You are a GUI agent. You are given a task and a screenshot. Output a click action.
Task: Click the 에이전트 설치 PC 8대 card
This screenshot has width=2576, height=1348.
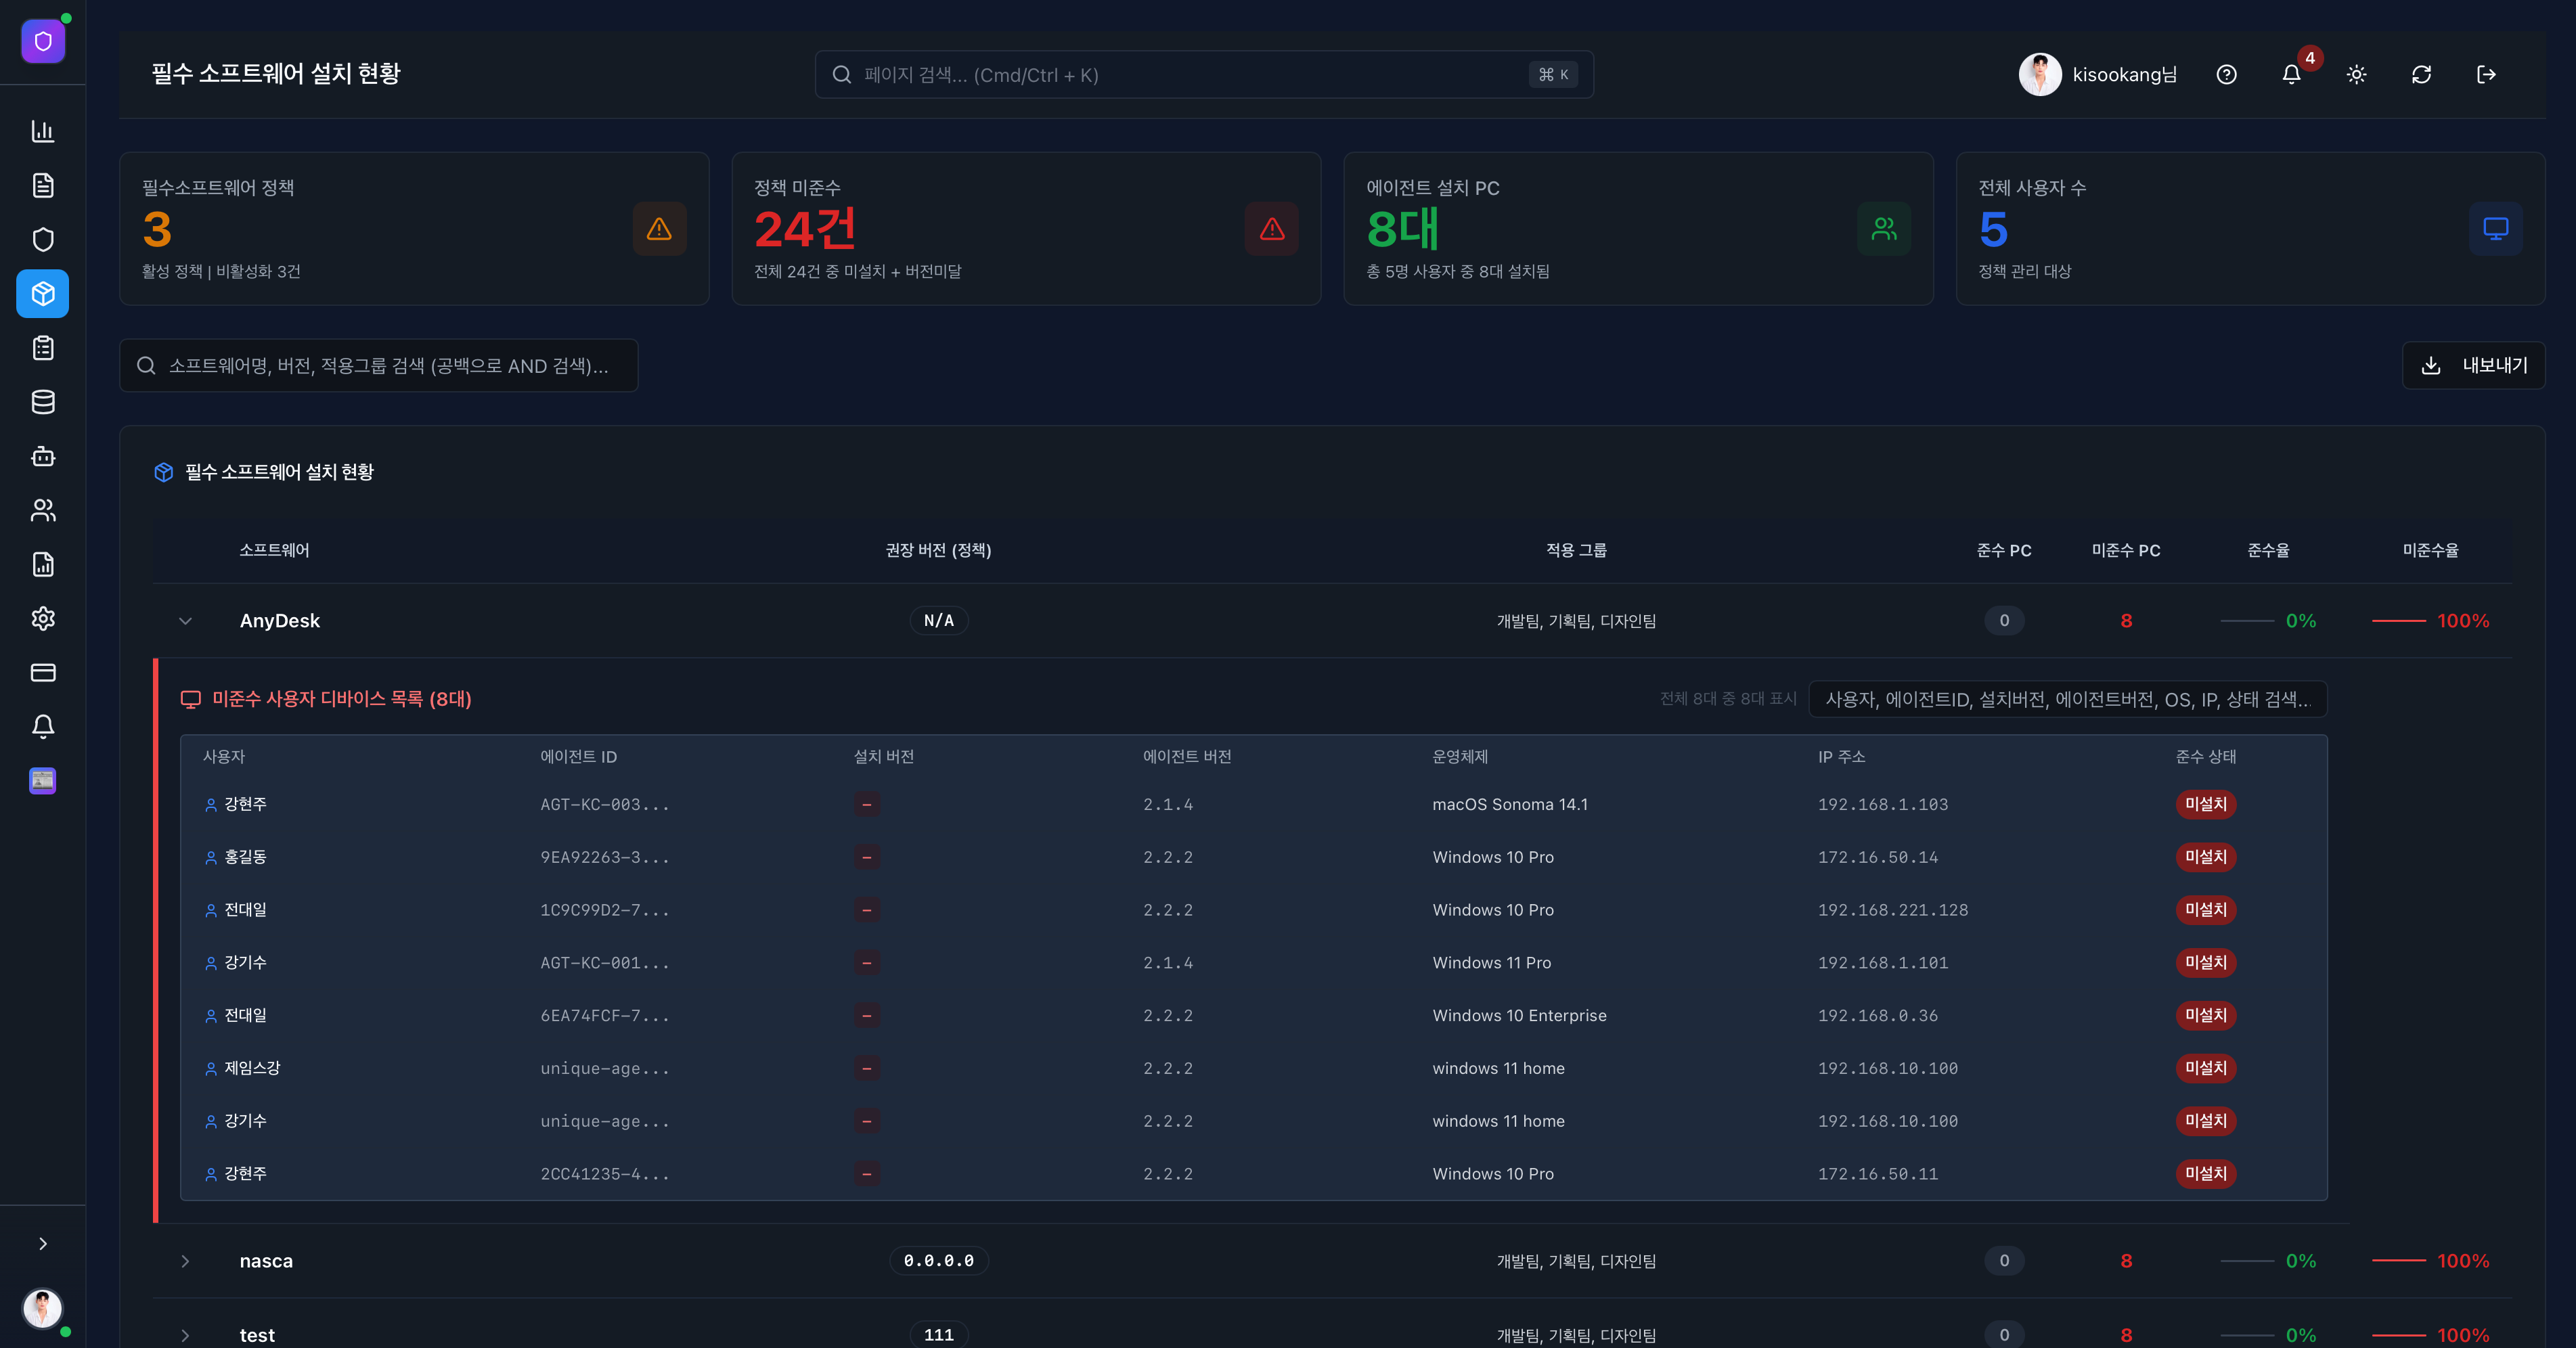click(1638, 229)
